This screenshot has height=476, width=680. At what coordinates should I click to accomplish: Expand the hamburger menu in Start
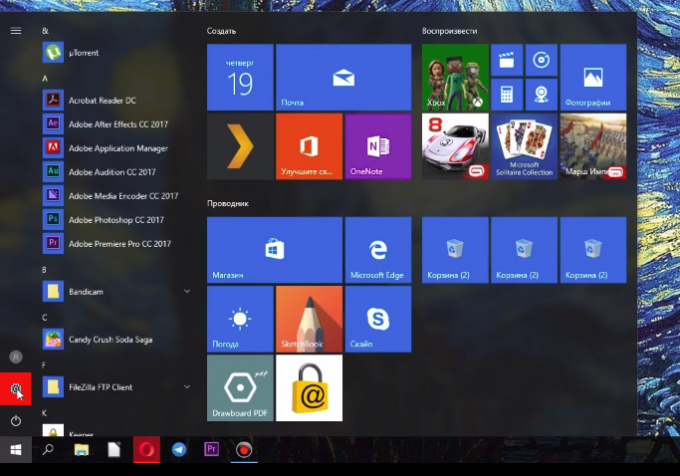[x=16, y=30]
